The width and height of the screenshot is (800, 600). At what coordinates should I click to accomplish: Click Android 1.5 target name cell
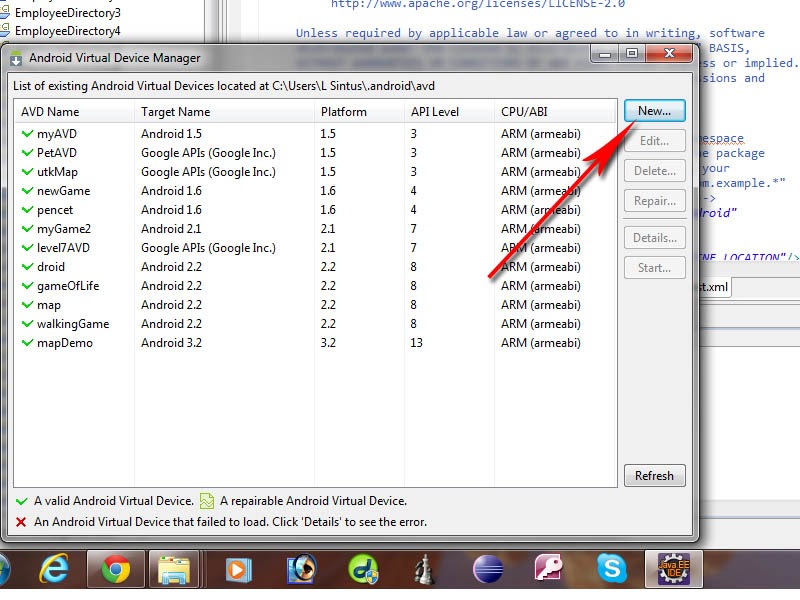coord(171,134)
